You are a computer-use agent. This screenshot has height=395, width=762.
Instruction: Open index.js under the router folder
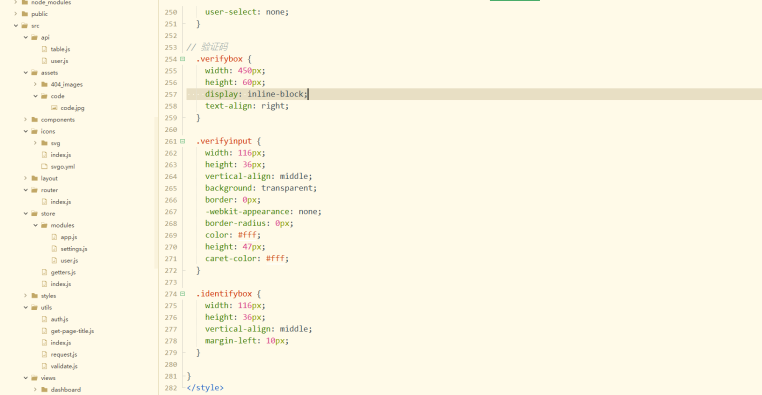pos(61,202)
